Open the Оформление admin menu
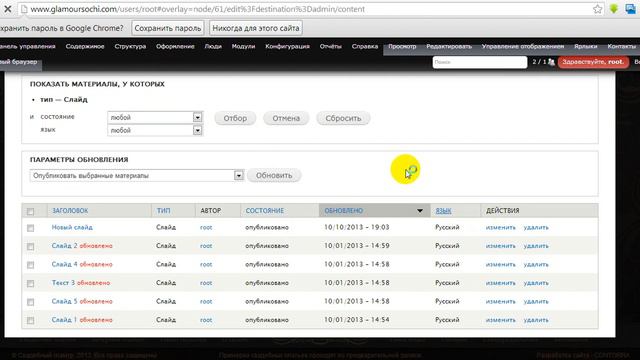Image resolution: width=640 pixels, height=360 pixels. [x=175, y=47]
